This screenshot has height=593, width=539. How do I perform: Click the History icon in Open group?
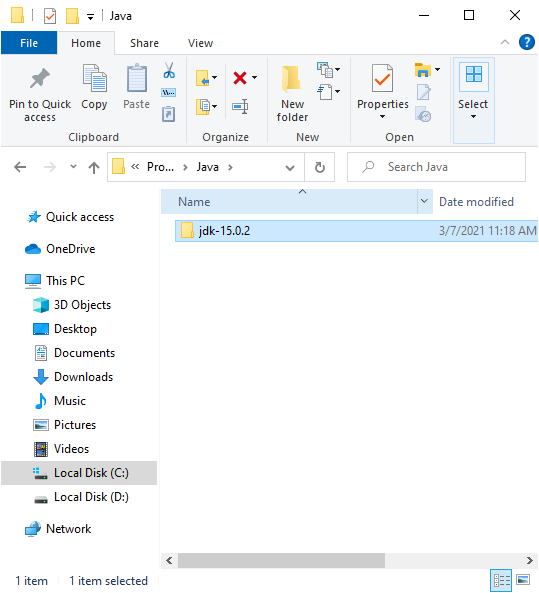pos(423,114)
